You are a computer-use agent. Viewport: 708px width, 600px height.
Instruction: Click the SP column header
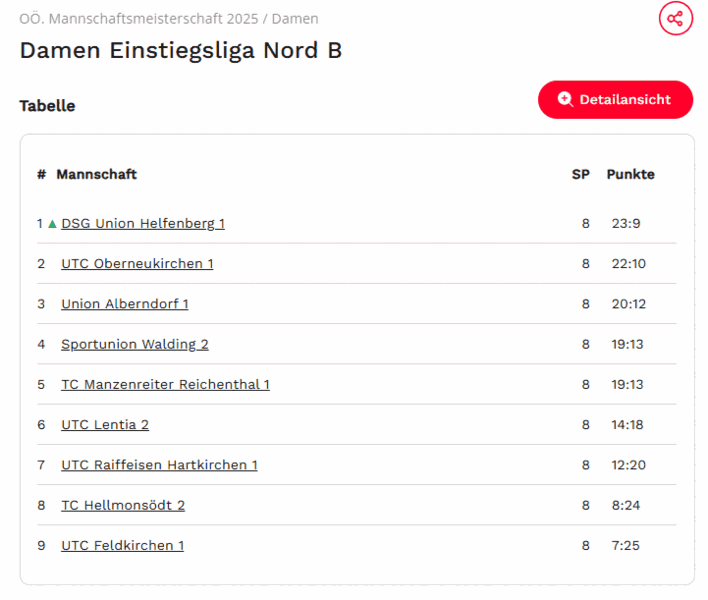580,174
